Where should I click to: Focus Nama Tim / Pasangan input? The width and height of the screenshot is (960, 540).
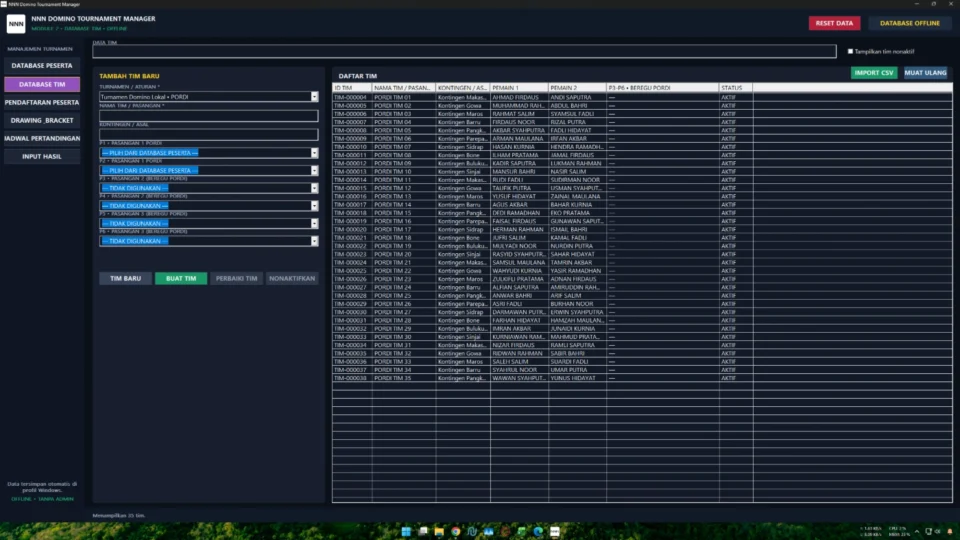[209, 116]
